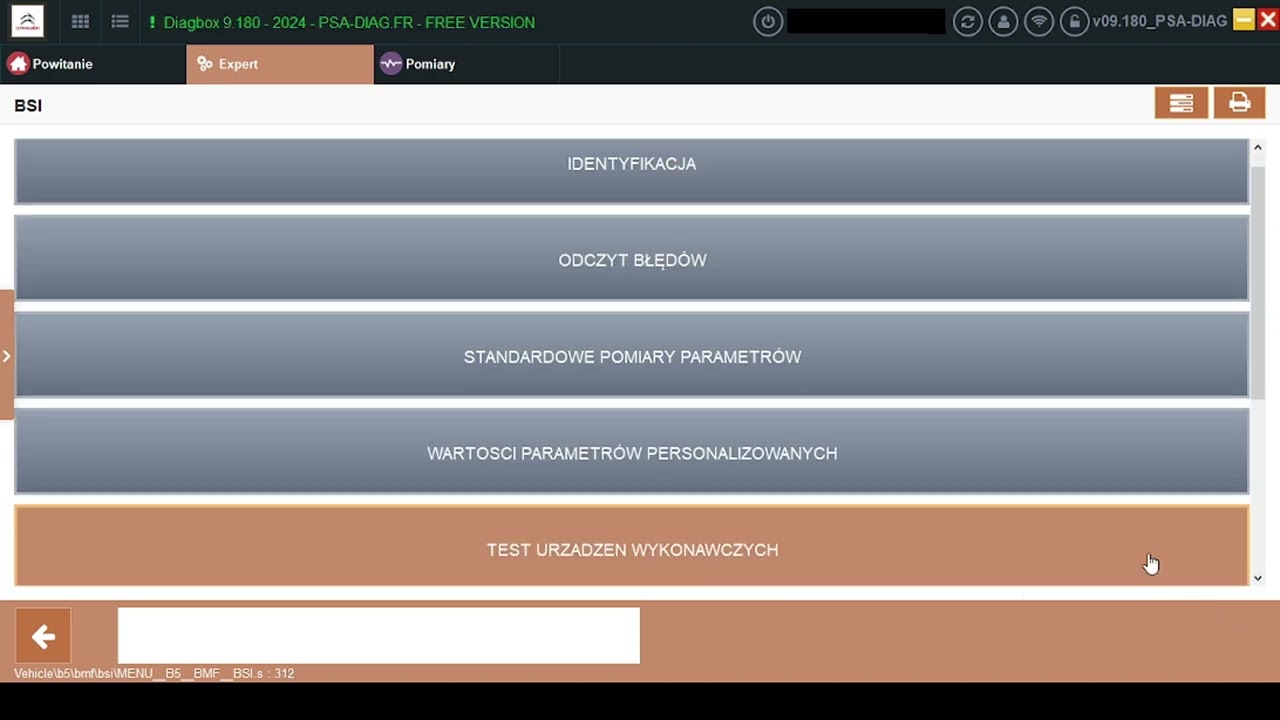
Task: Open ODCZYT BŁĘDÓW entry
Action: [631, 258]
